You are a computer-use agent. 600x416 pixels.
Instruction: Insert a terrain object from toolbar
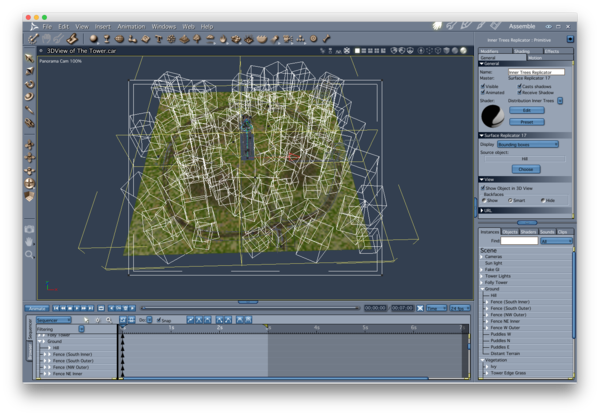point(184,39)
